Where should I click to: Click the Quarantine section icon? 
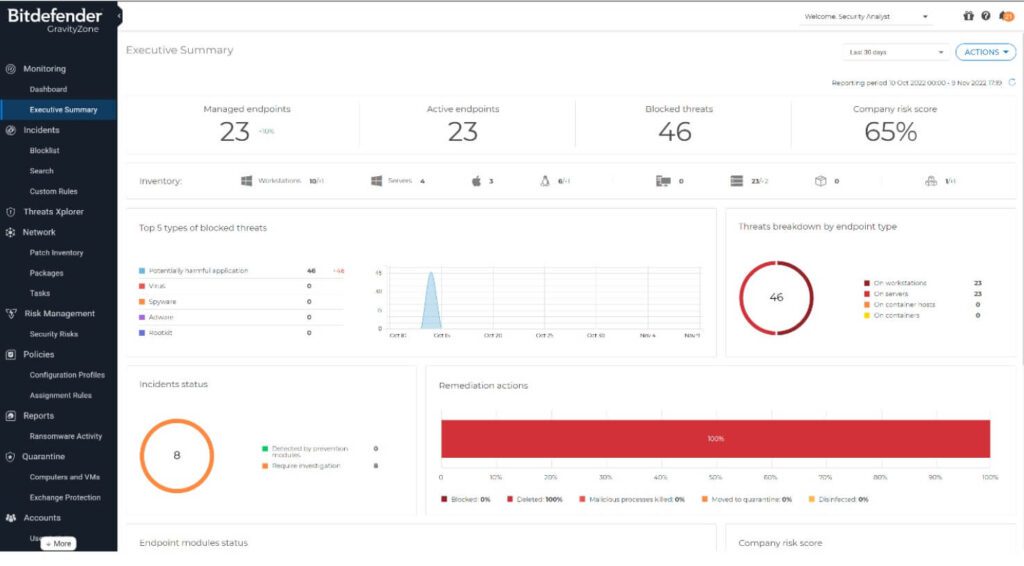10,456
